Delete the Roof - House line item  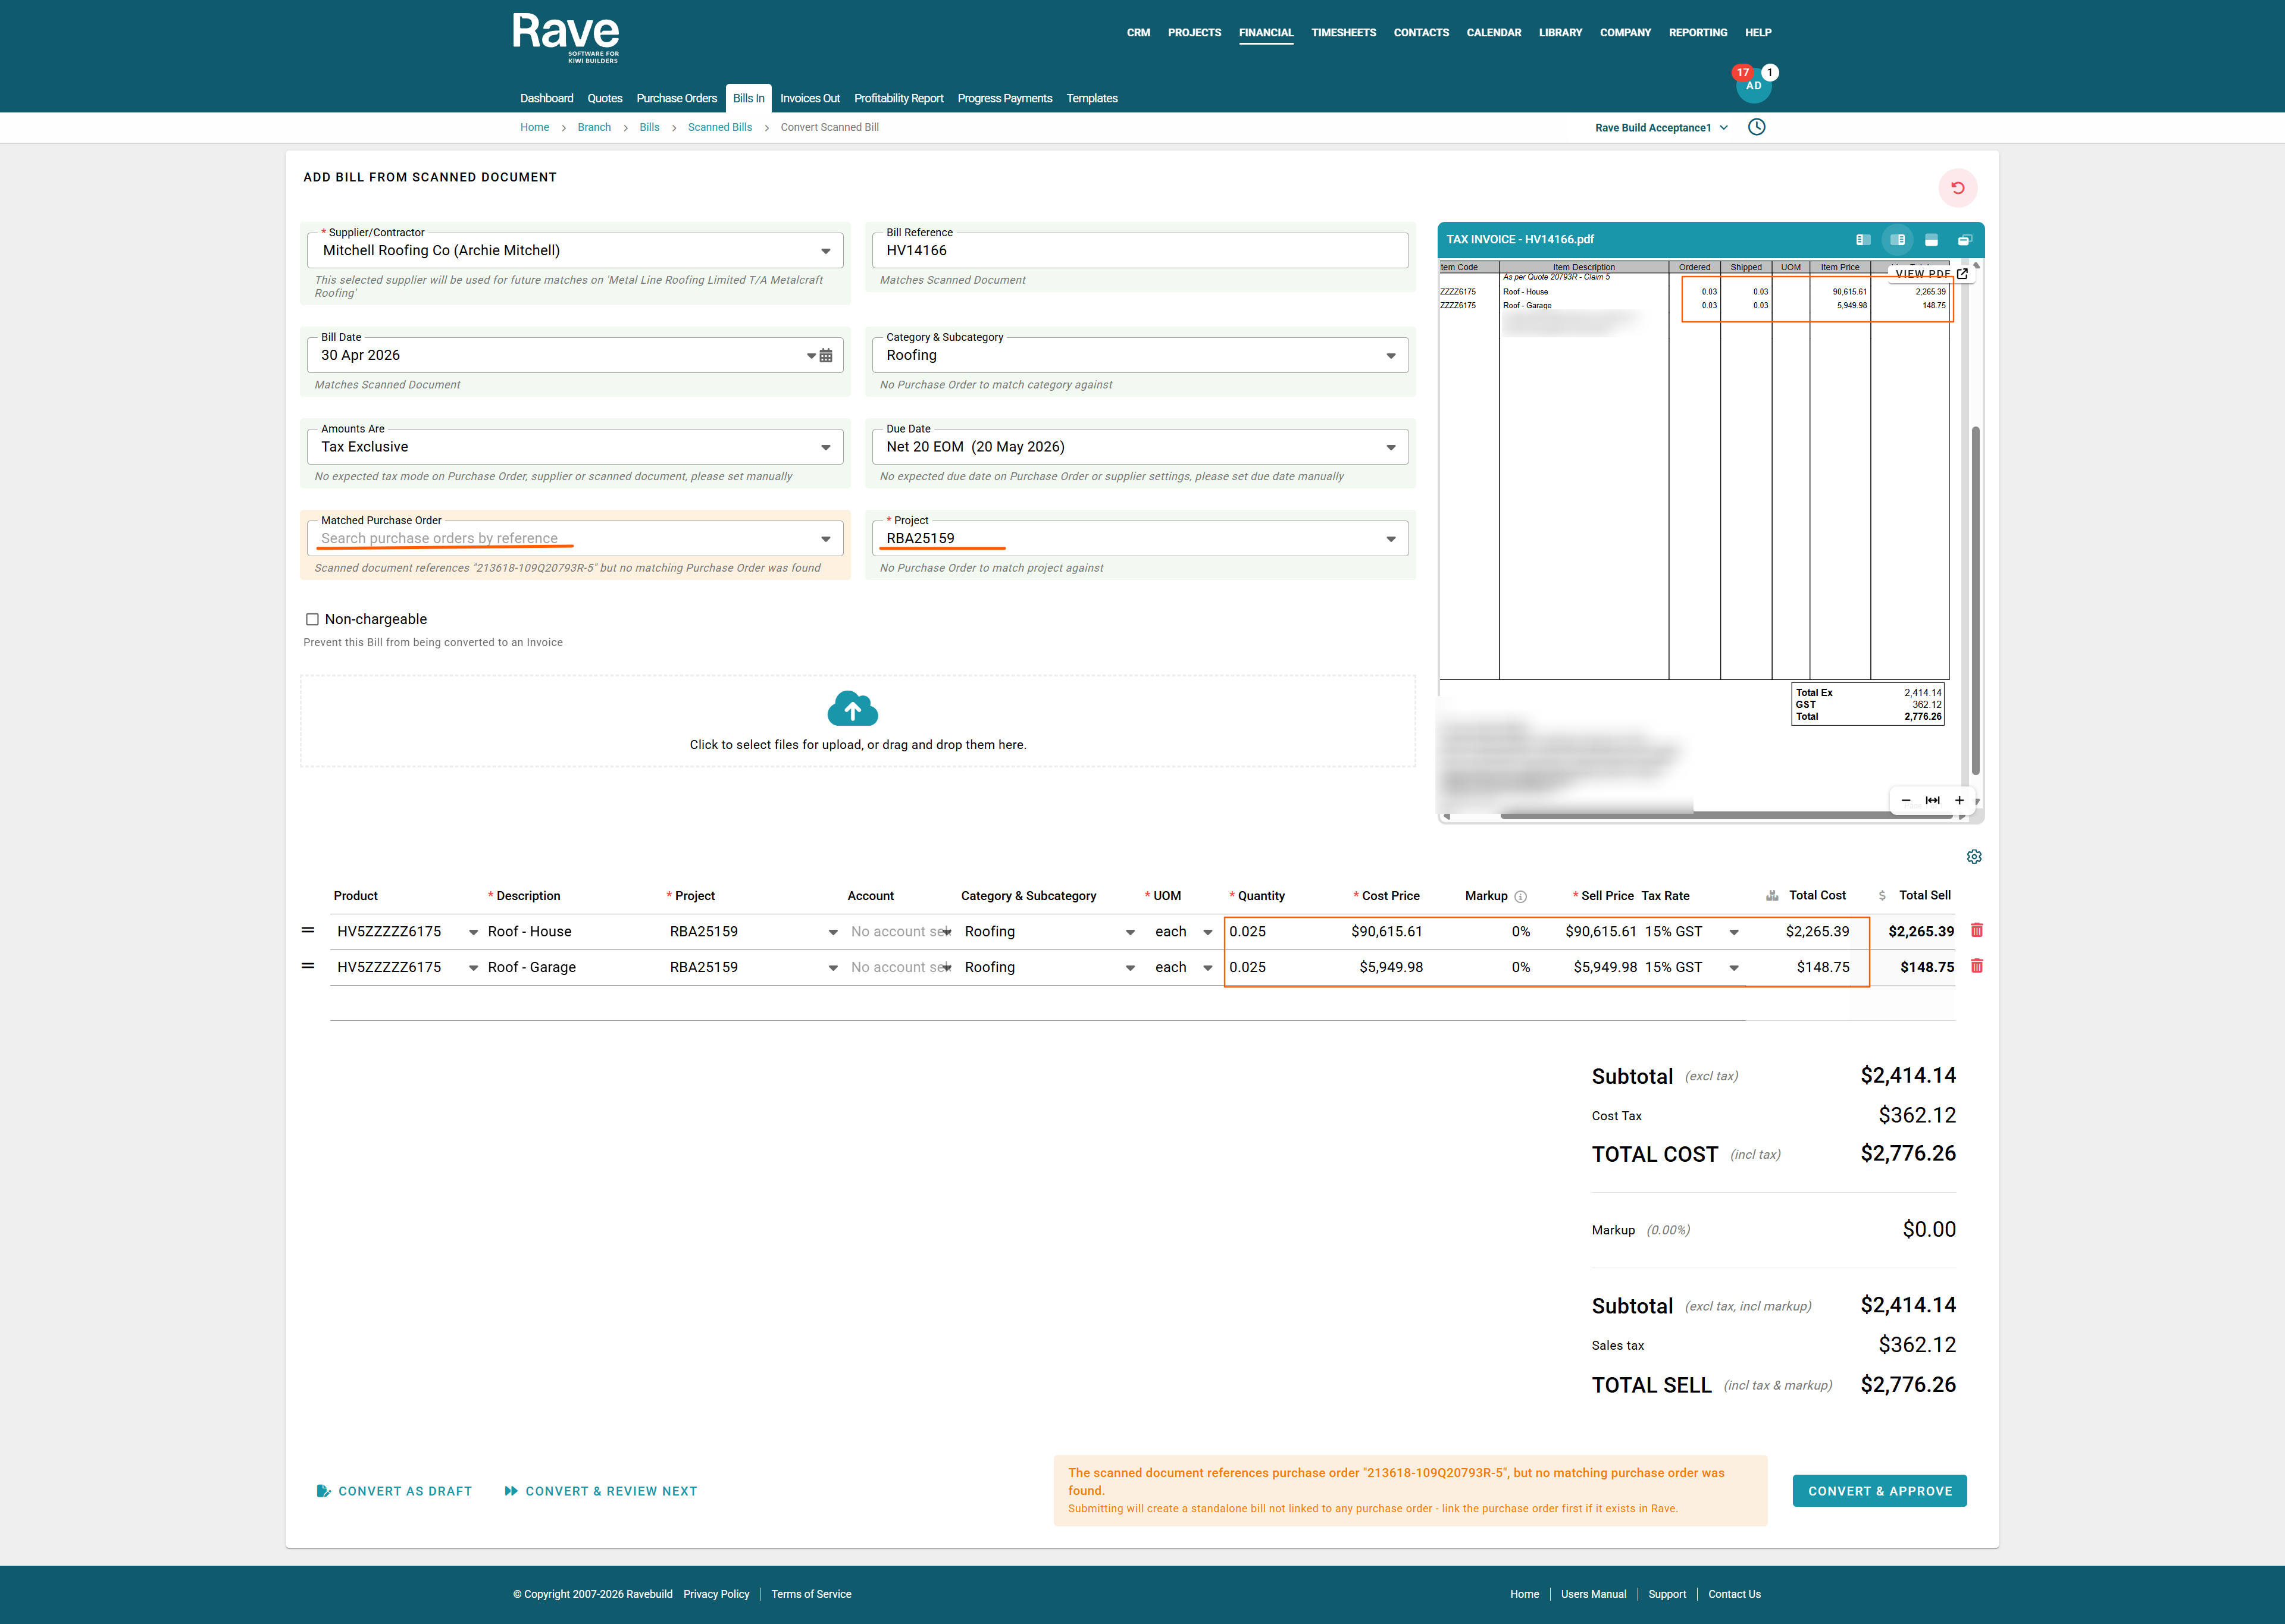[1976, 931]
